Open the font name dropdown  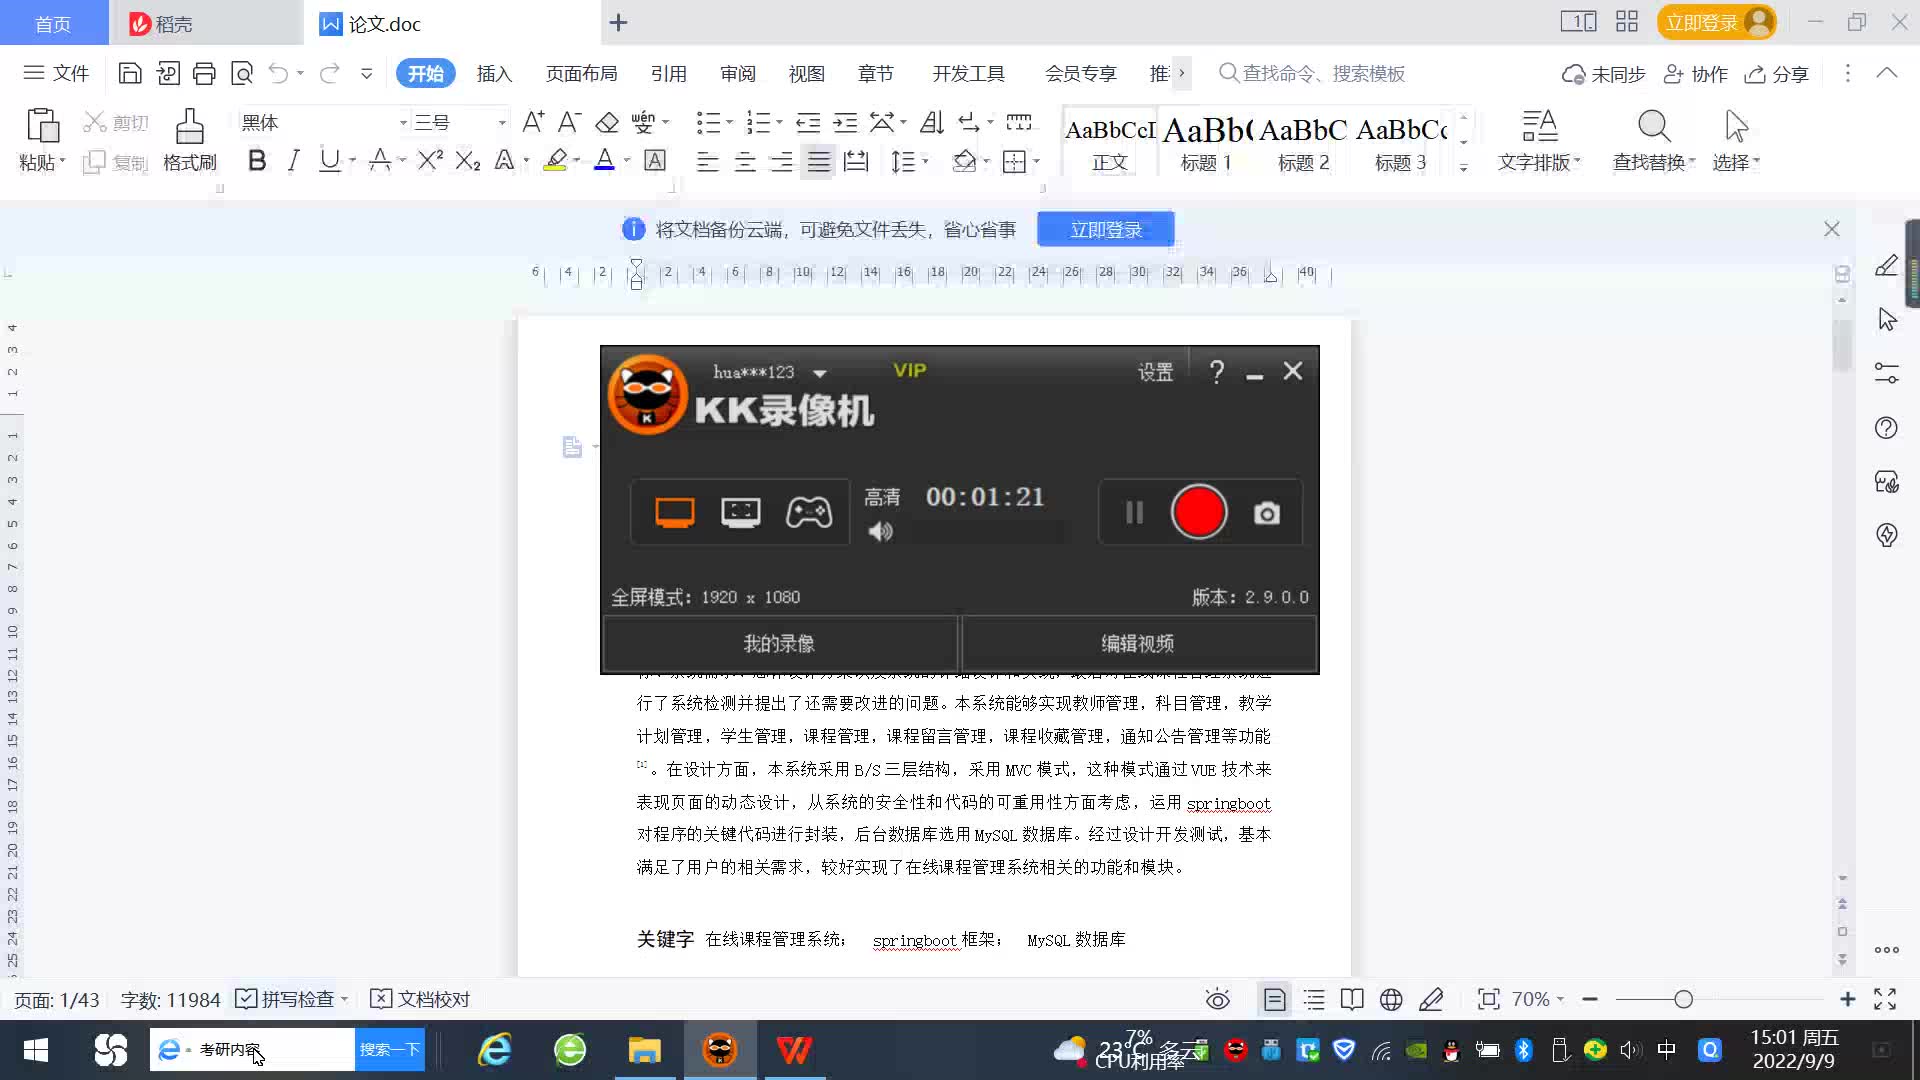click(x=403, y=123)
